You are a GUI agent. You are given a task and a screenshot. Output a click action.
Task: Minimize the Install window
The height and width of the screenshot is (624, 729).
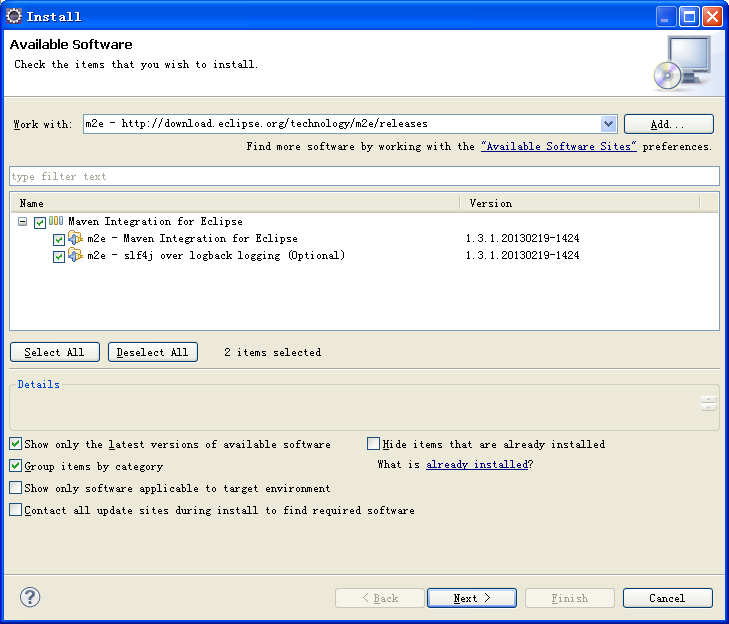click(x=666, y=17)
